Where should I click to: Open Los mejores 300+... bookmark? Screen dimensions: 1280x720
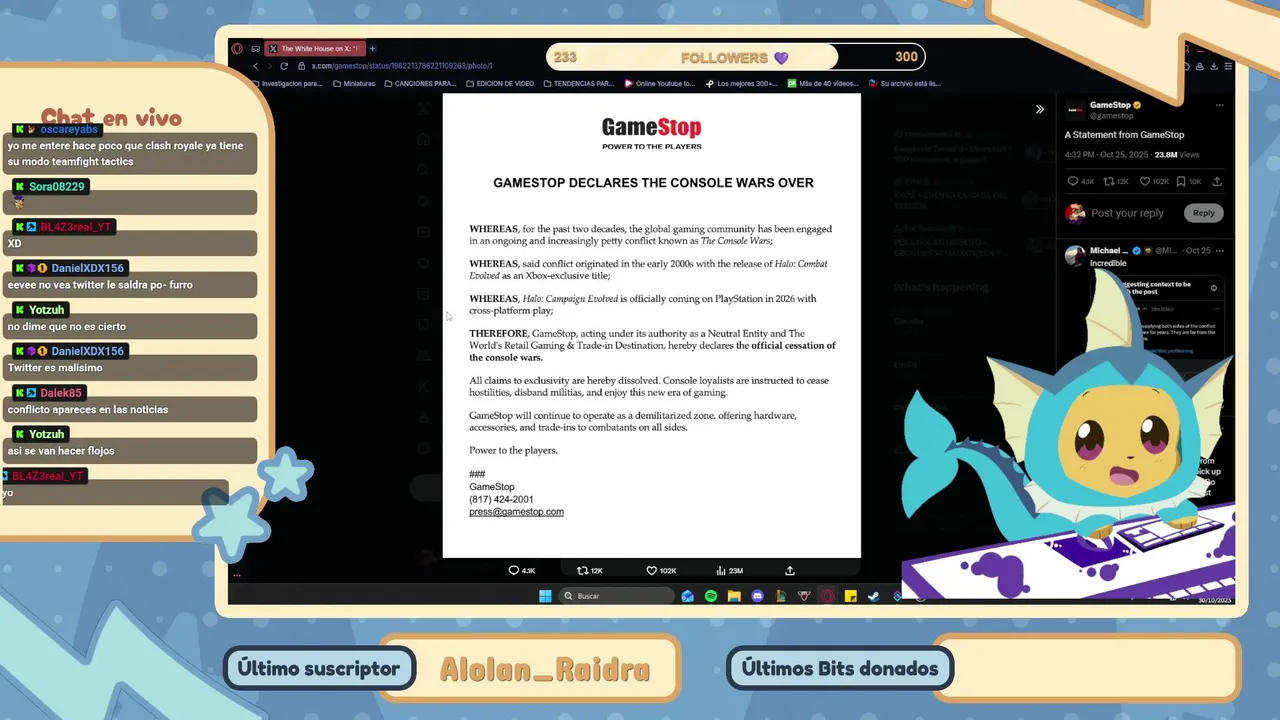click(x=741, y=84)
